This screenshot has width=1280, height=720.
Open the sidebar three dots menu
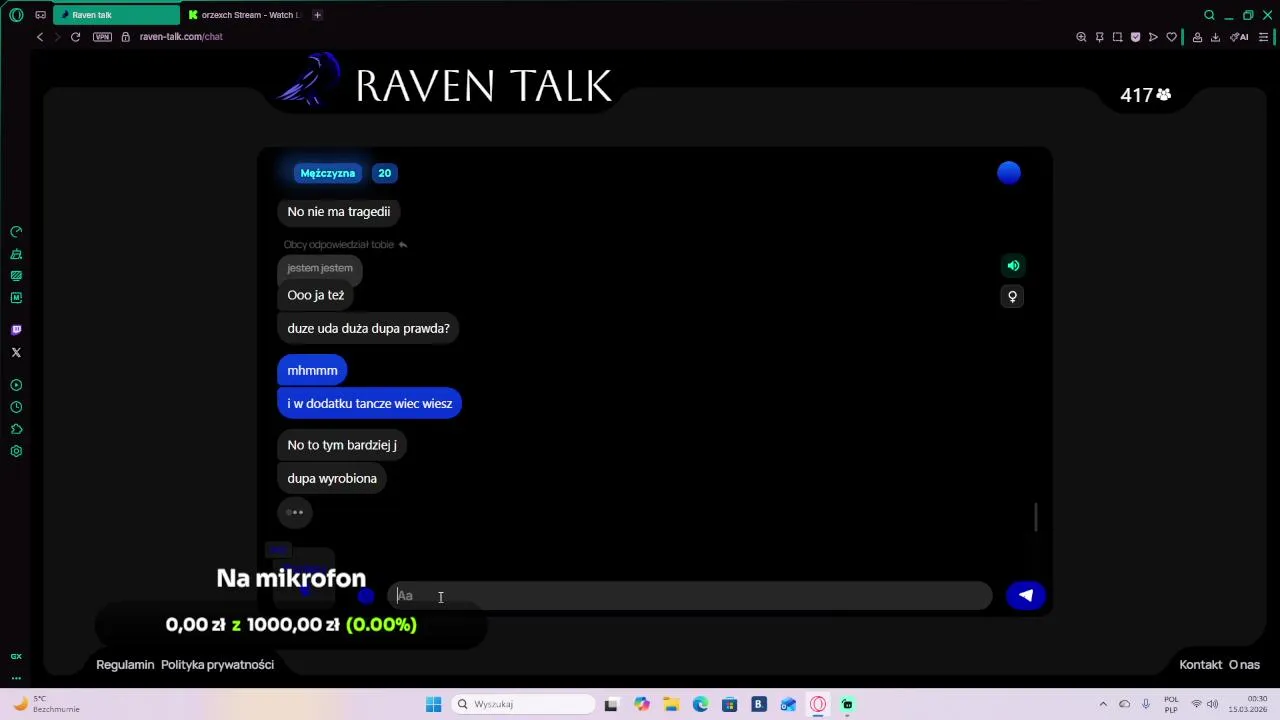[x=16, y=677]
